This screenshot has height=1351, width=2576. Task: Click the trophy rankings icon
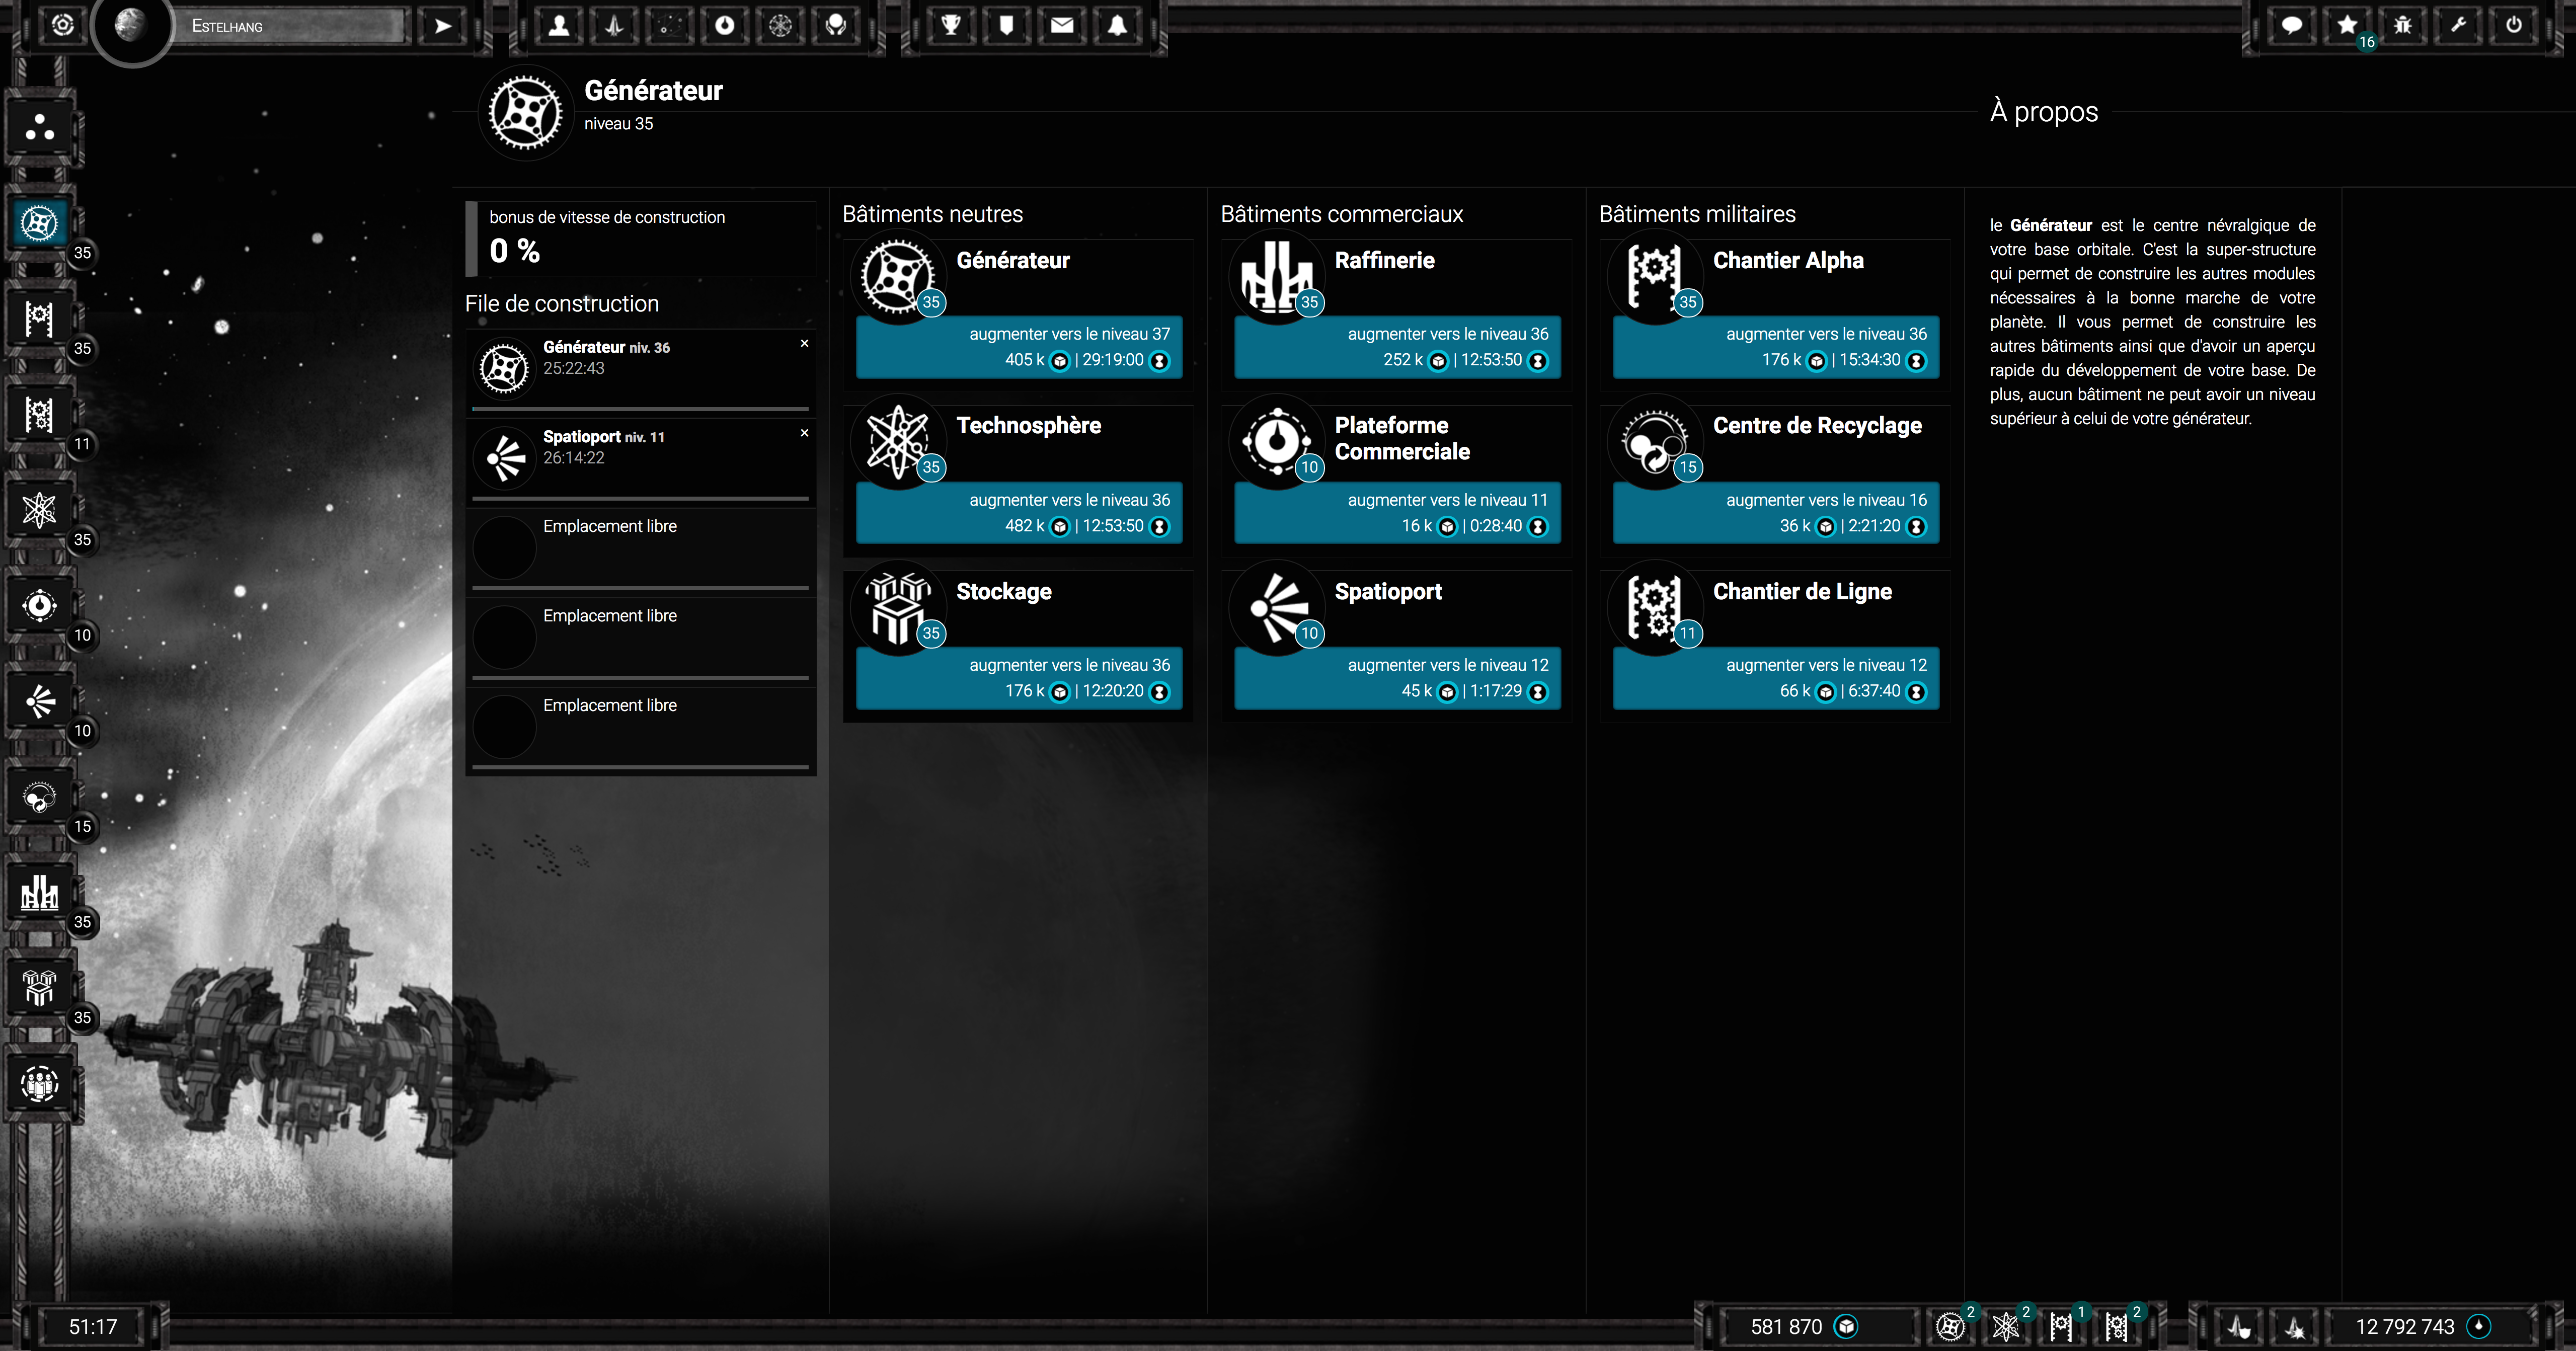tap(951, 26)
